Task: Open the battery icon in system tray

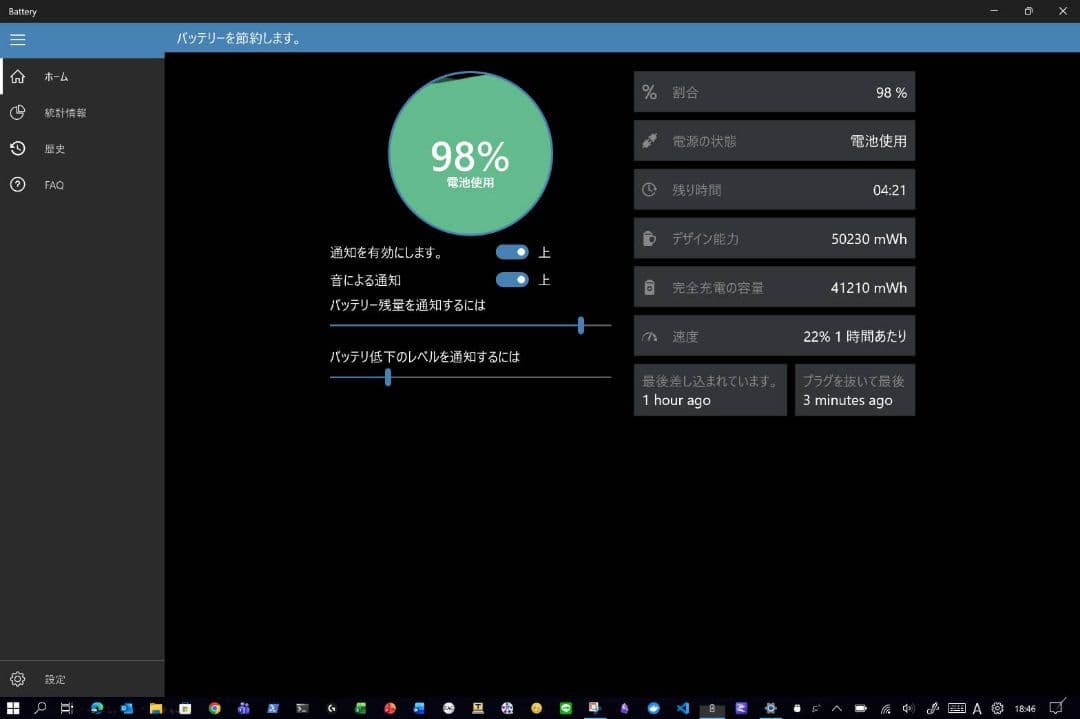Action: click(x=861, y=707)
